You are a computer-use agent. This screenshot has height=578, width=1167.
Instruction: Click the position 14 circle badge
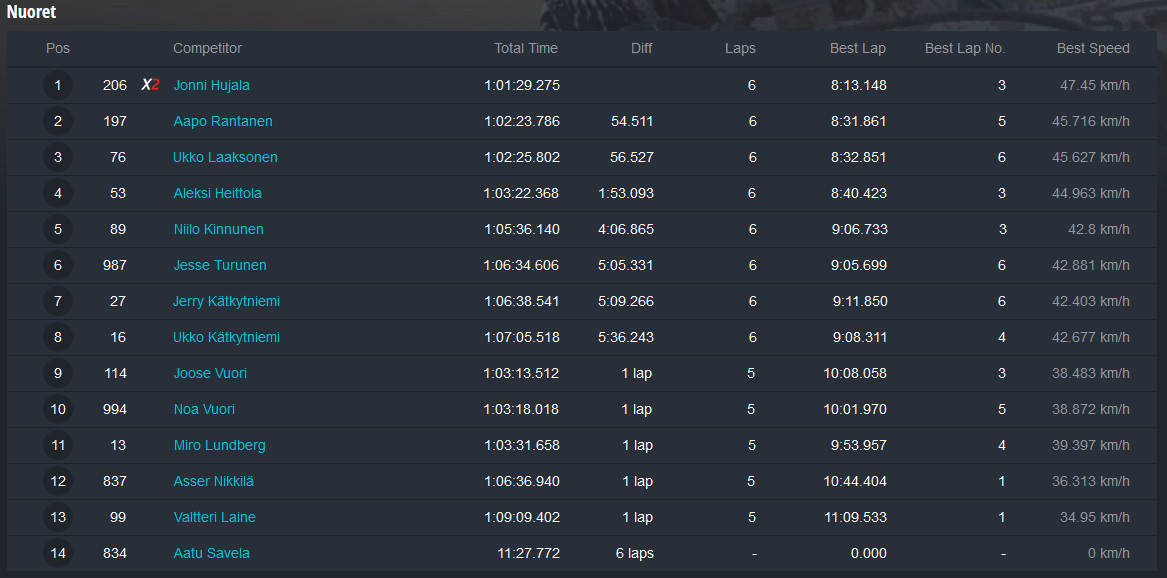pos(58,553)
